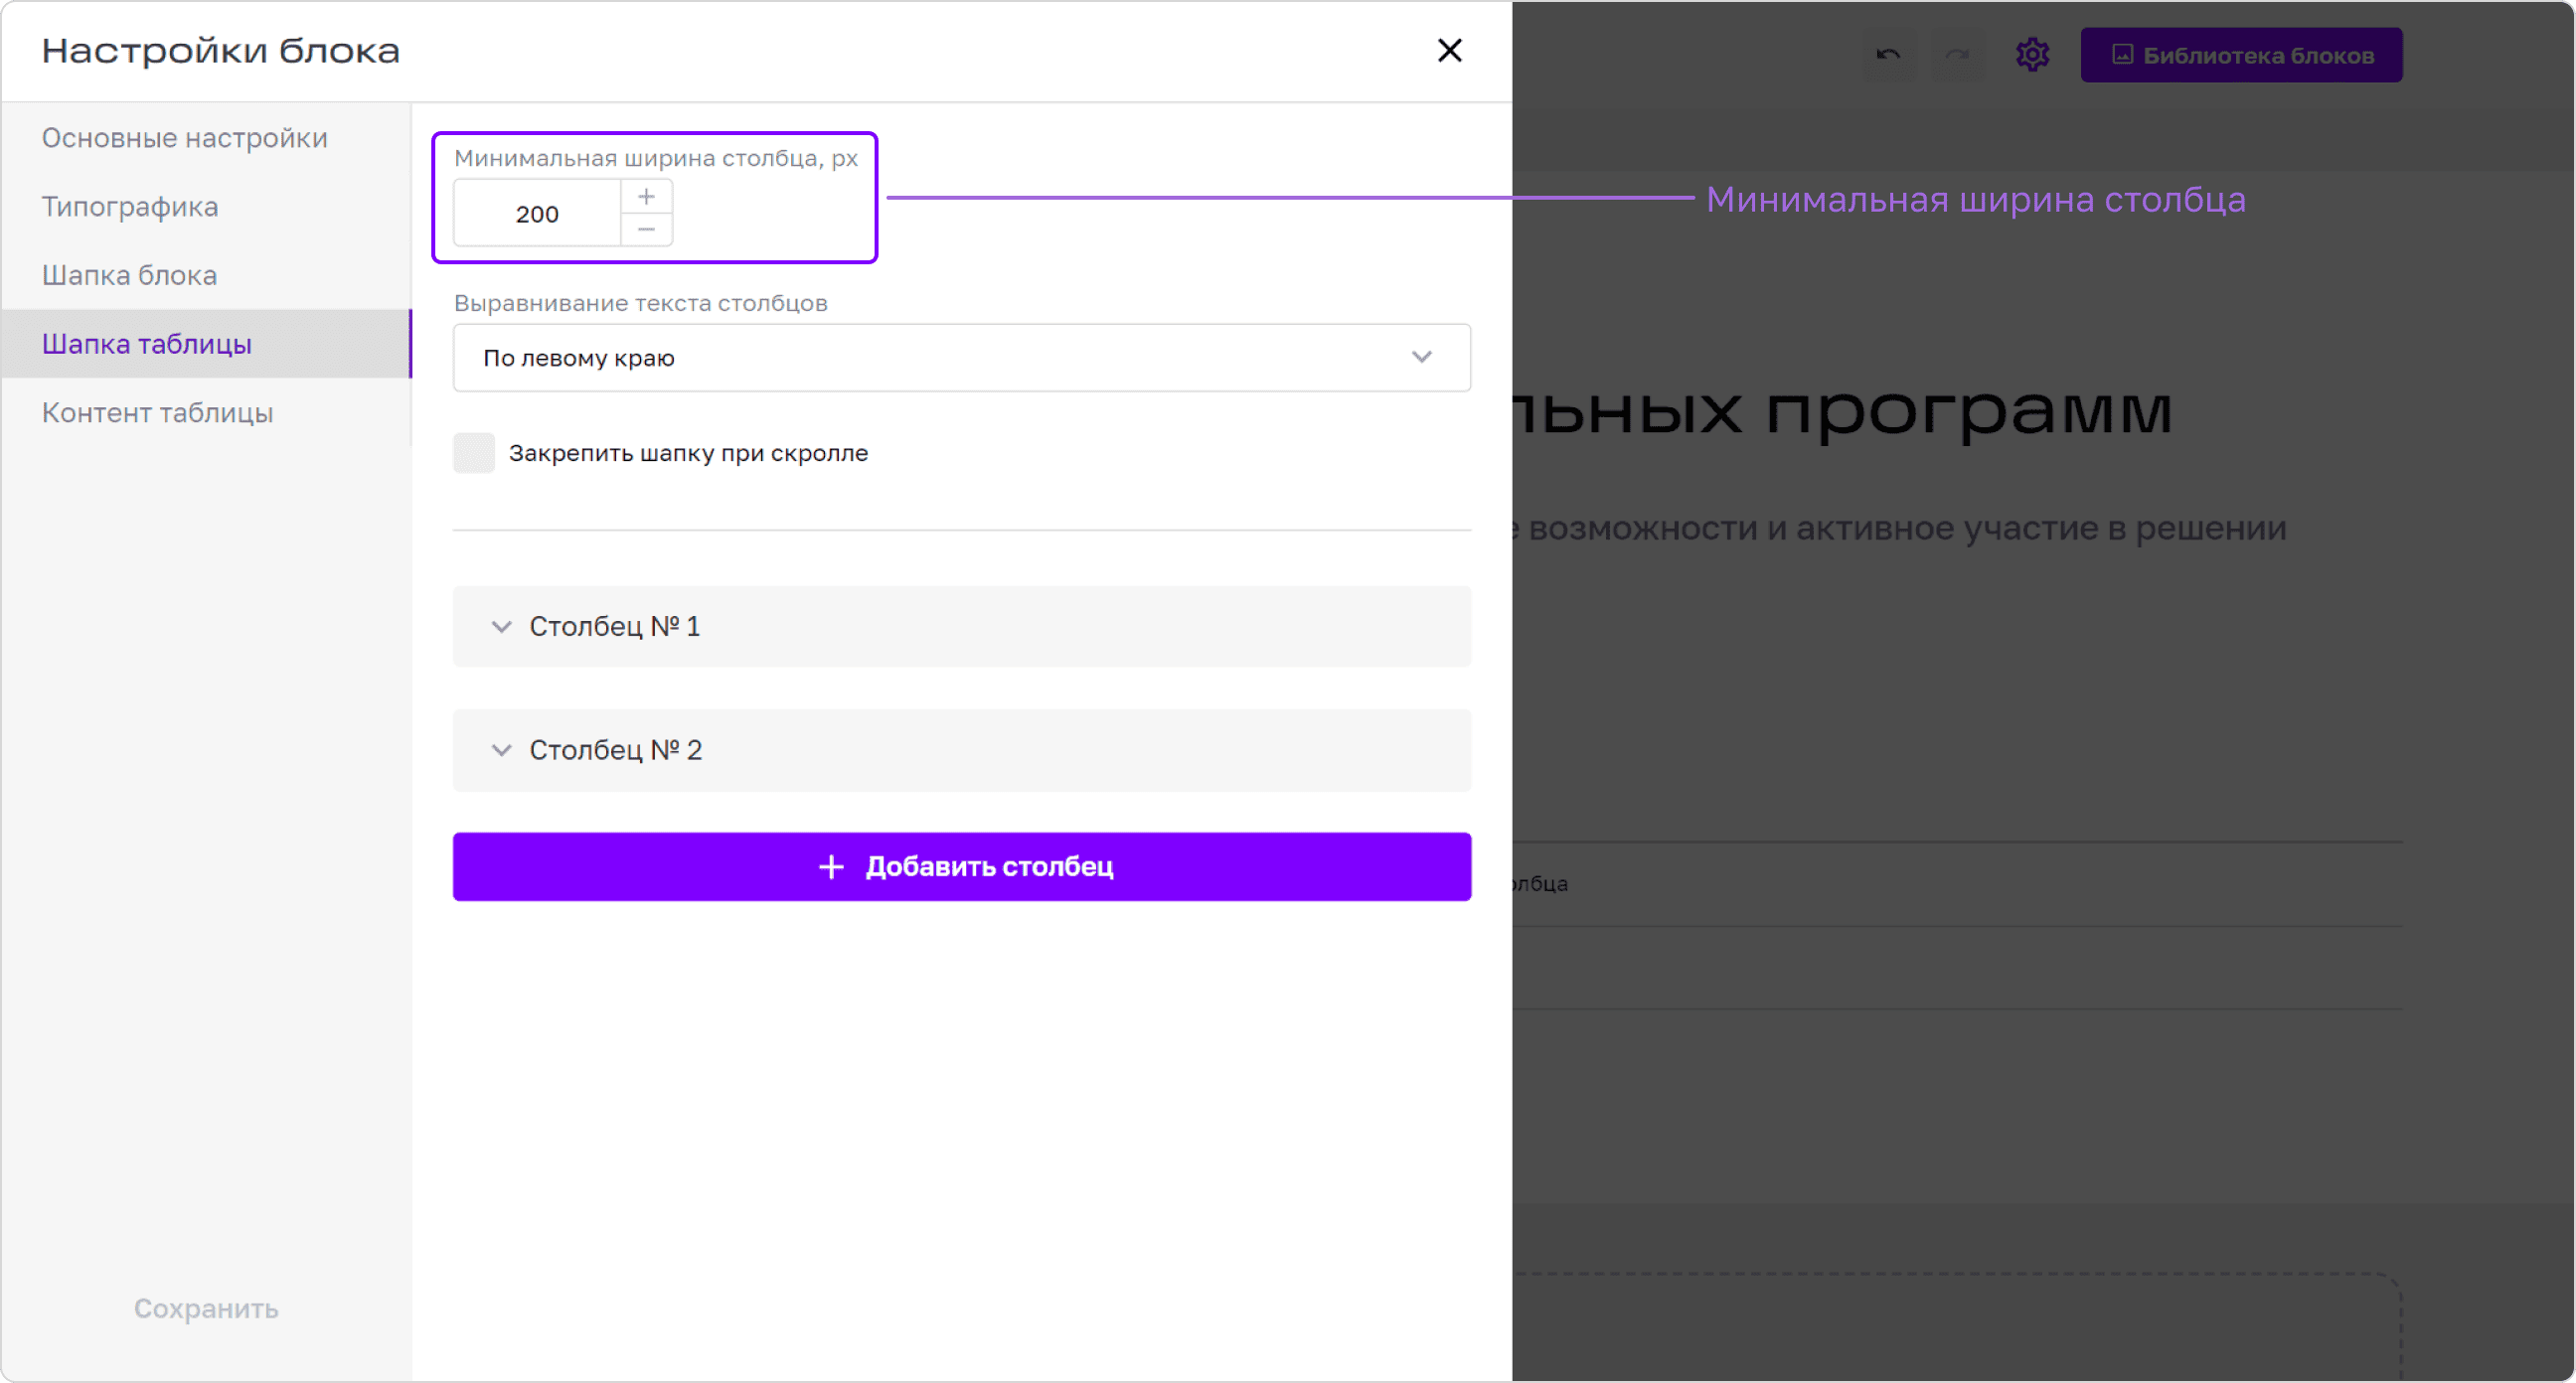2576x1383 pixels.
Task: Click the Закрепить шапку при скролле label
Action: pos(688,453)
